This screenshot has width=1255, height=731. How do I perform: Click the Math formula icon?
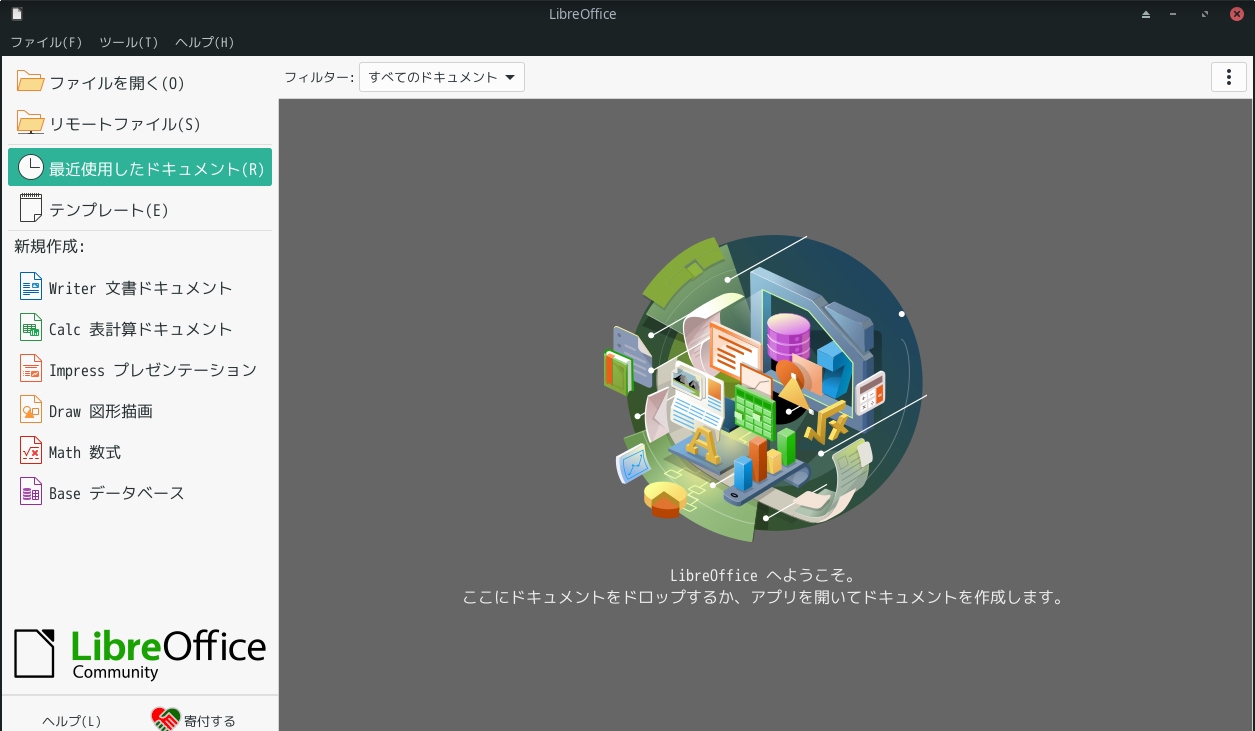point(31,451)
